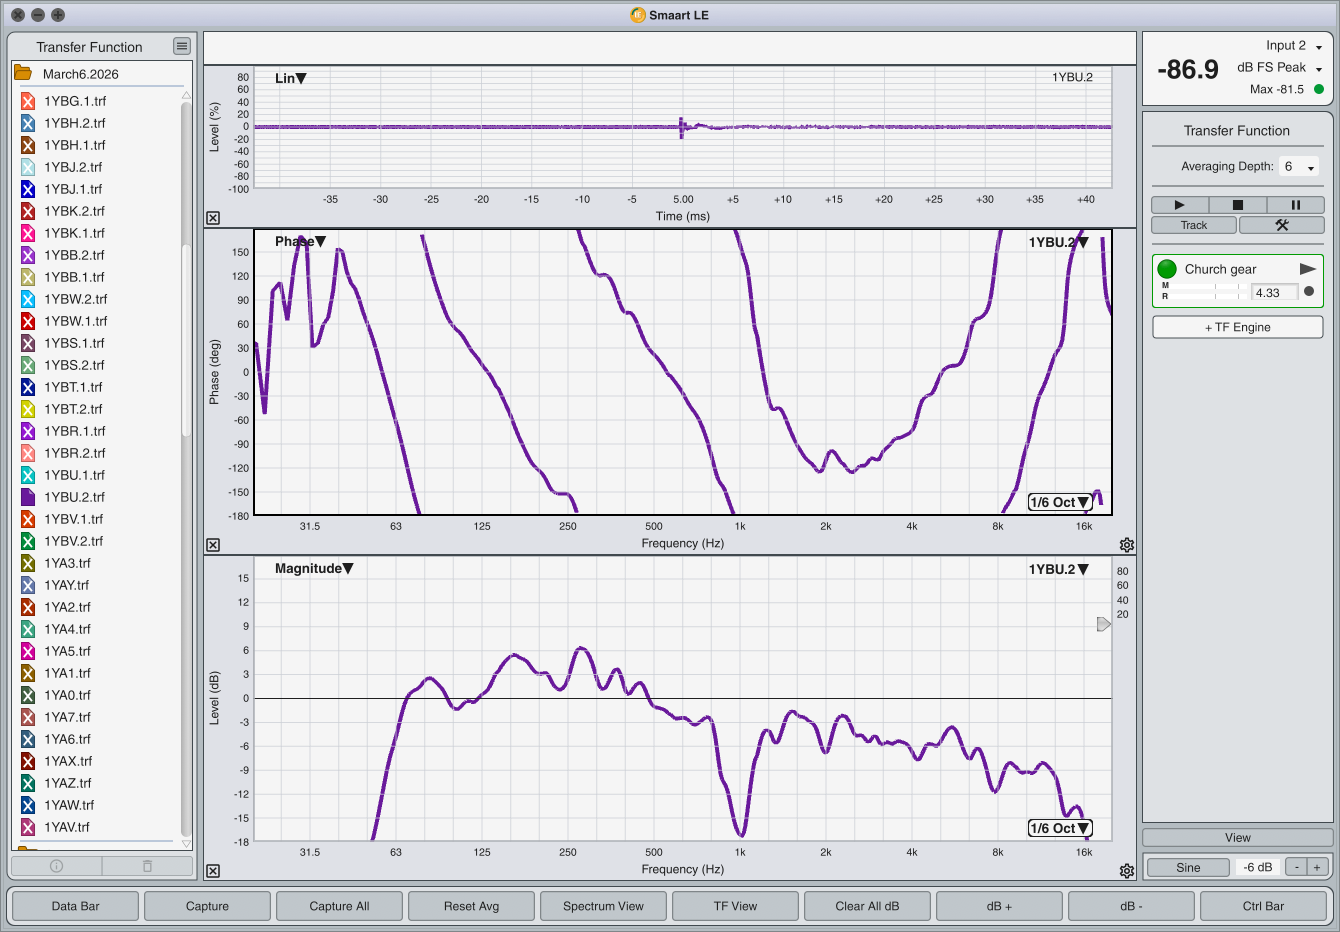The image size is (1340, 932).
Task: Open the Transfer Function panel hamburger menu
Action: tap(181, 46)
